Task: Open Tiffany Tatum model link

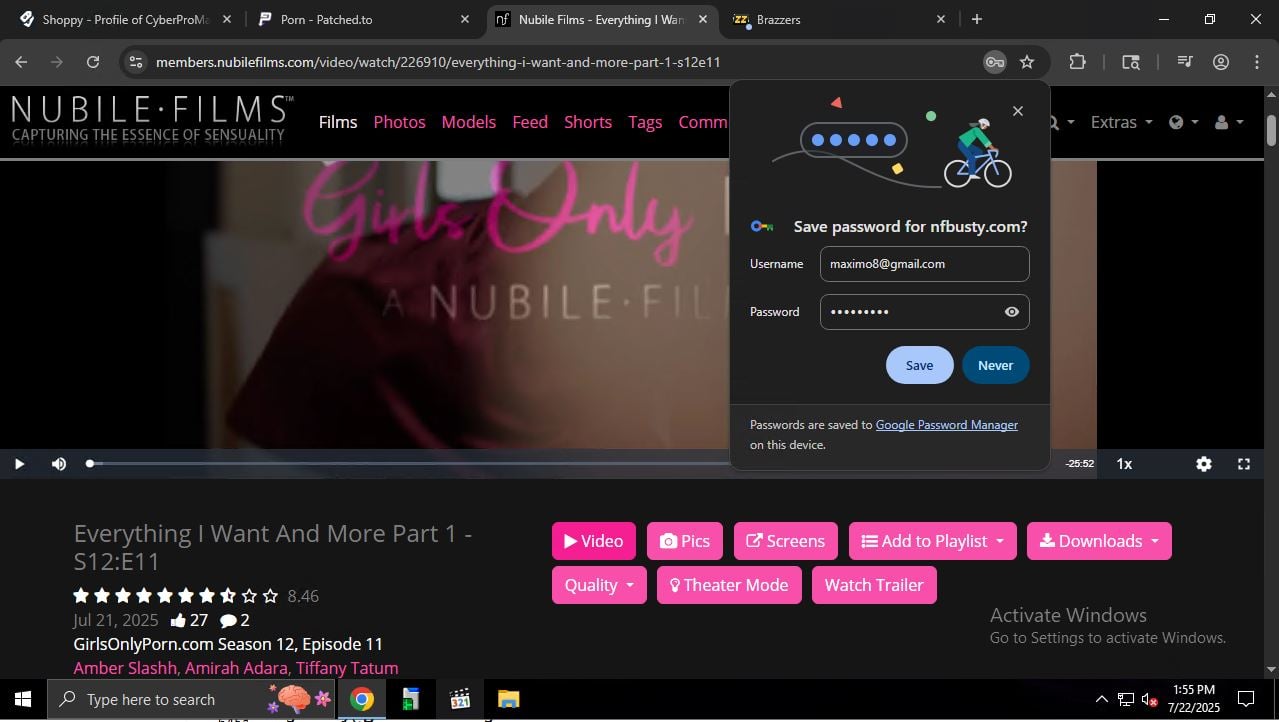Action: (347, 668)
